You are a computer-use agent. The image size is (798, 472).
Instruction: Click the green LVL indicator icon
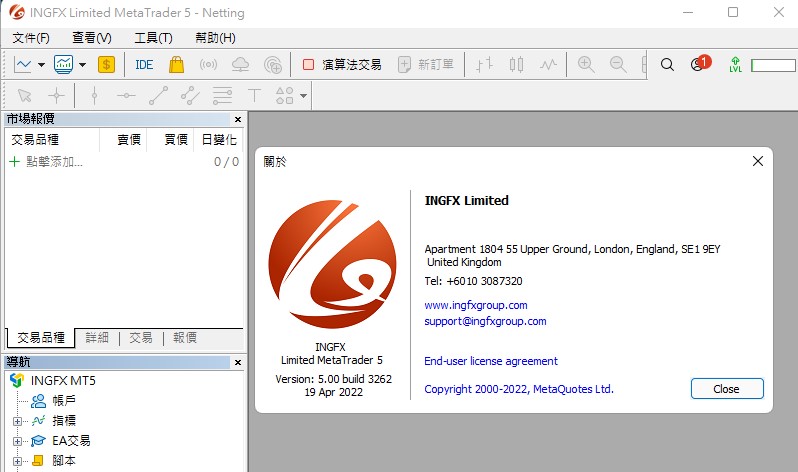(x=736, y=65)
